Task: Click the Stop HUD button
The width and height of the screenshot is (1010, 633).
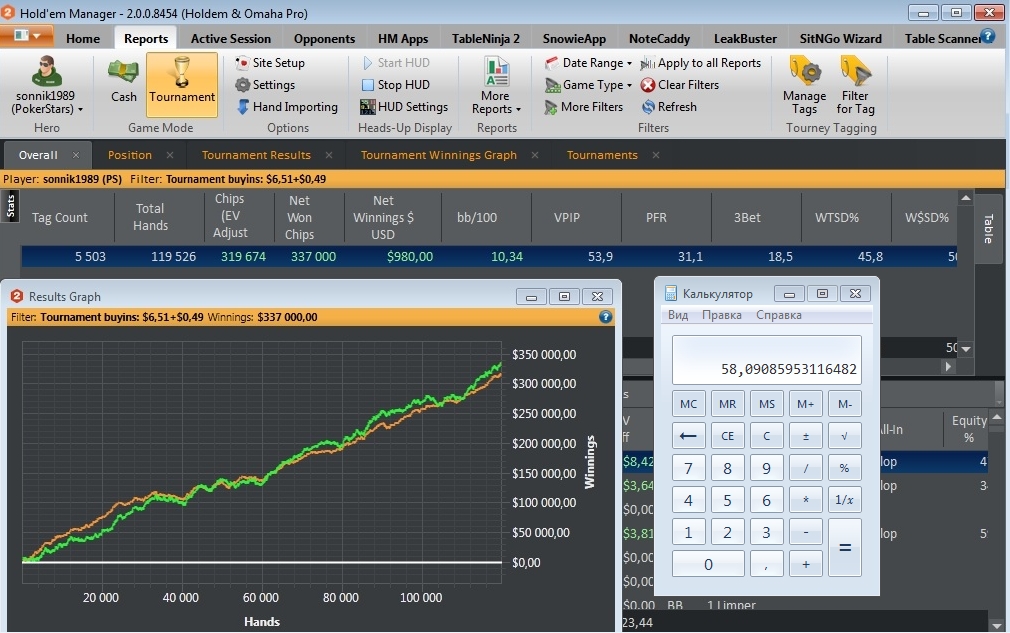Action: point(395,85)
